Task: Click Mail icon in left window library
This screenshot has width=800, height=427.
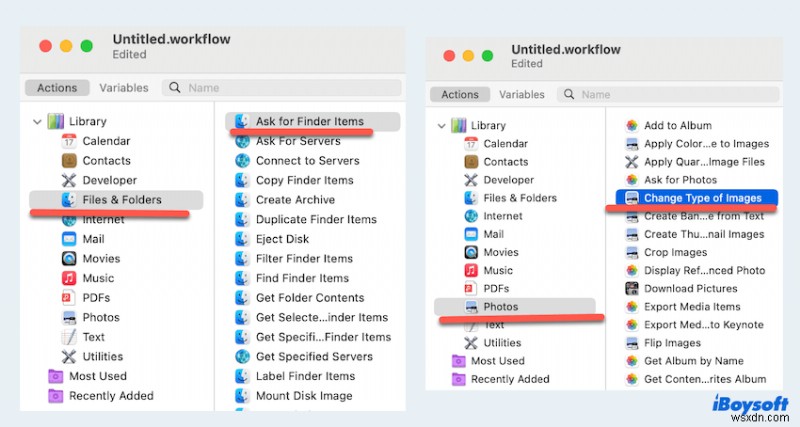Action: click(69, 239)
